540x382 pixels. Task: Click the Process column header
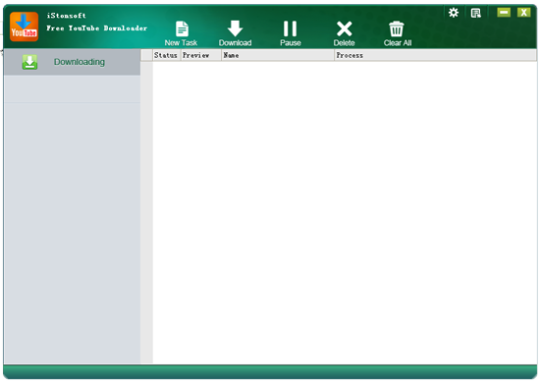tap(435, 55)
